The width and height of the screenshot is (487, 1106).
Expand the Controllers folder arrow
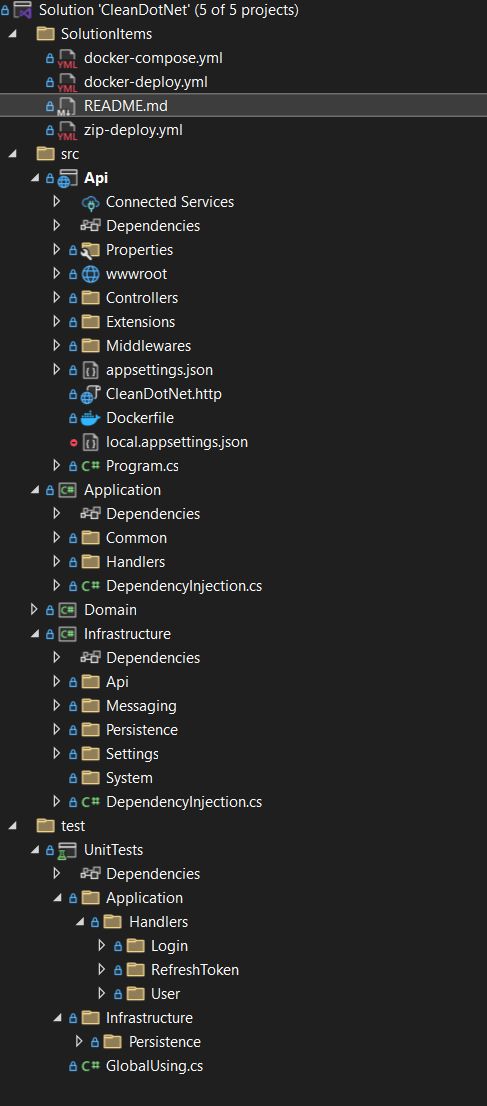pos(57,298)
